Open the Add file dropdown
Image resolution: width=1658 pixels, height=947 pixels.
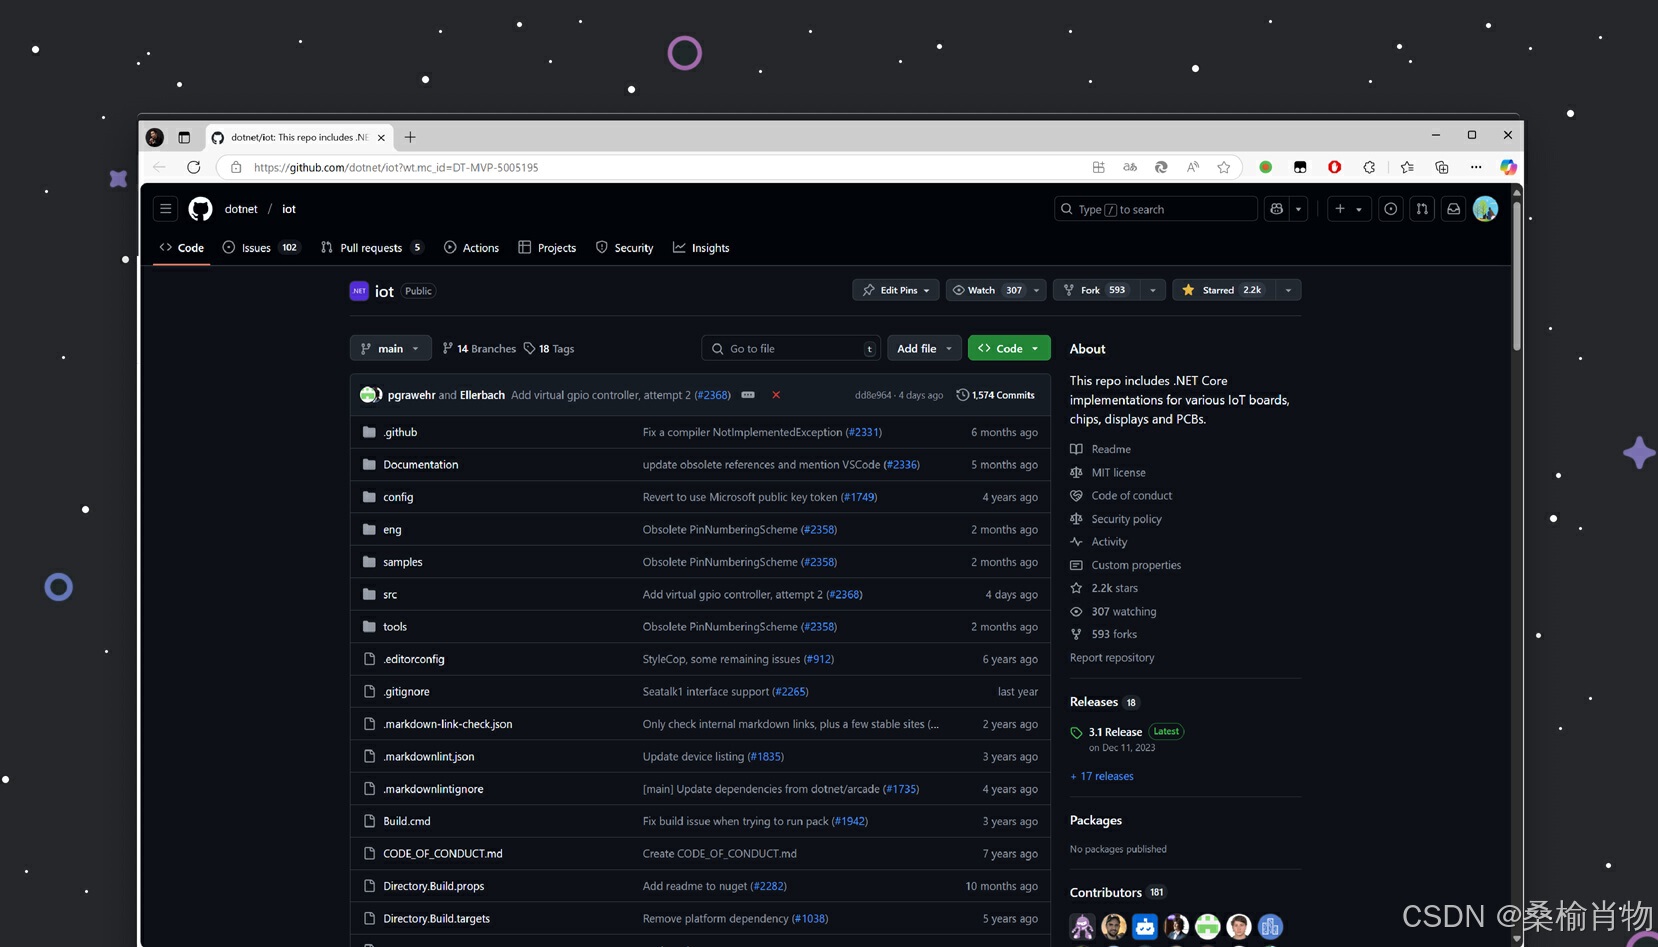pyautogui.click(x=923, y=348)
